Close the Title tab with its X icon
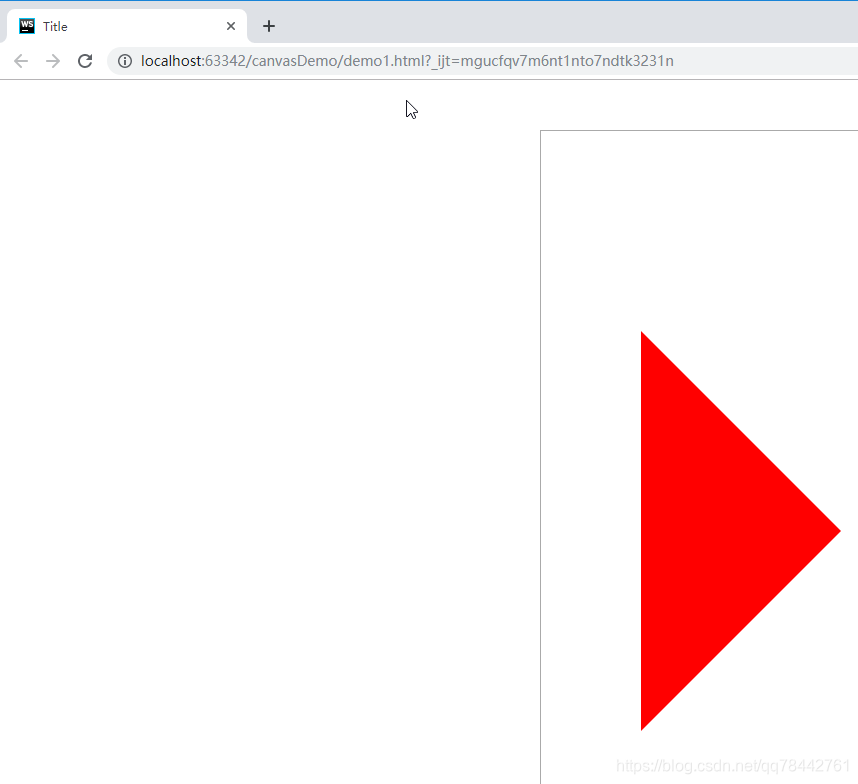Screen dimensions: 858x784 tap(231, 26)
